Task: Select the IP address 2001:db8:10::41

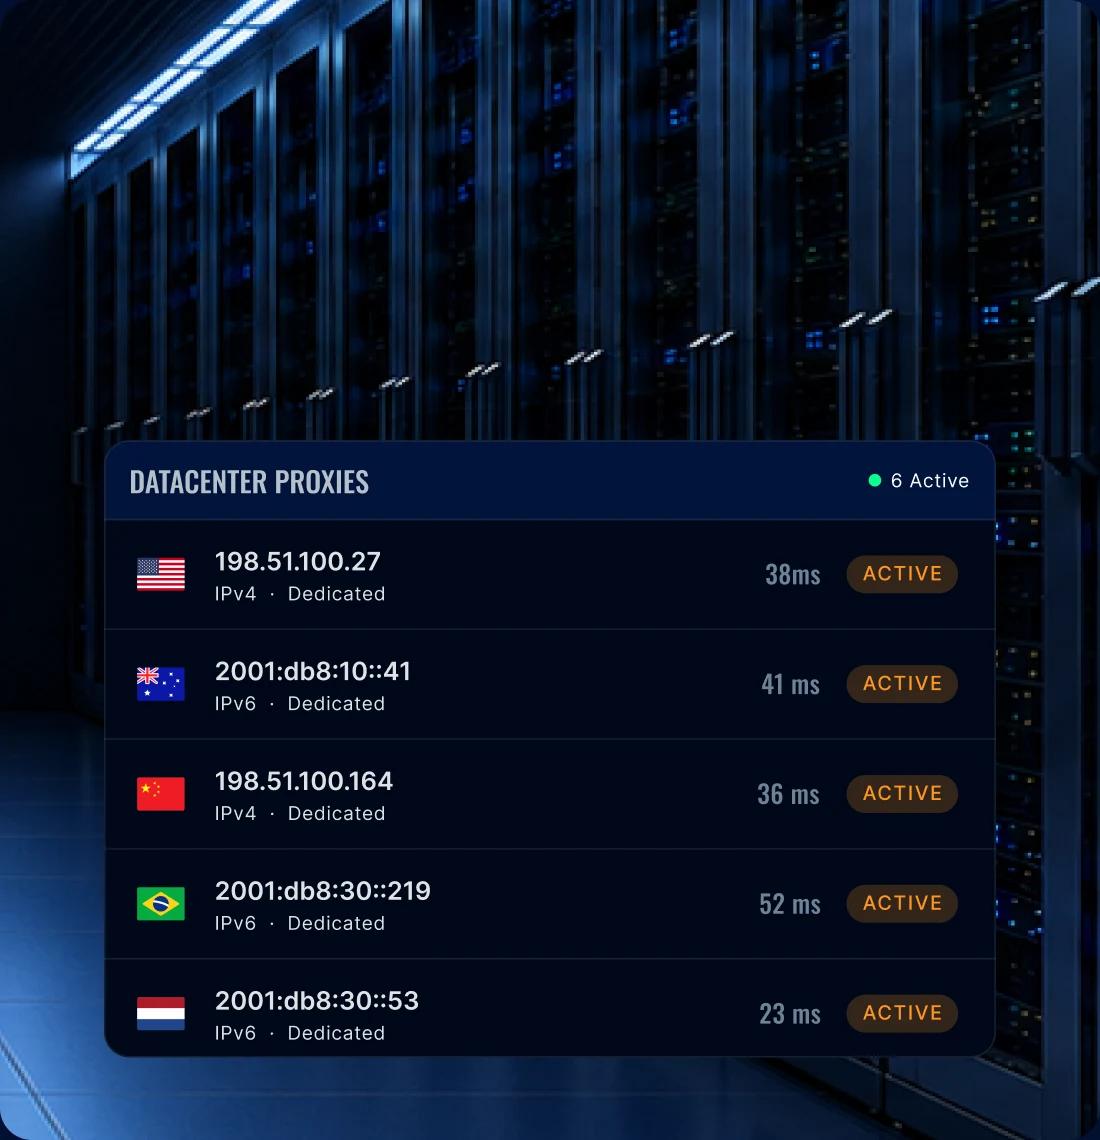Action: point(313,671)
